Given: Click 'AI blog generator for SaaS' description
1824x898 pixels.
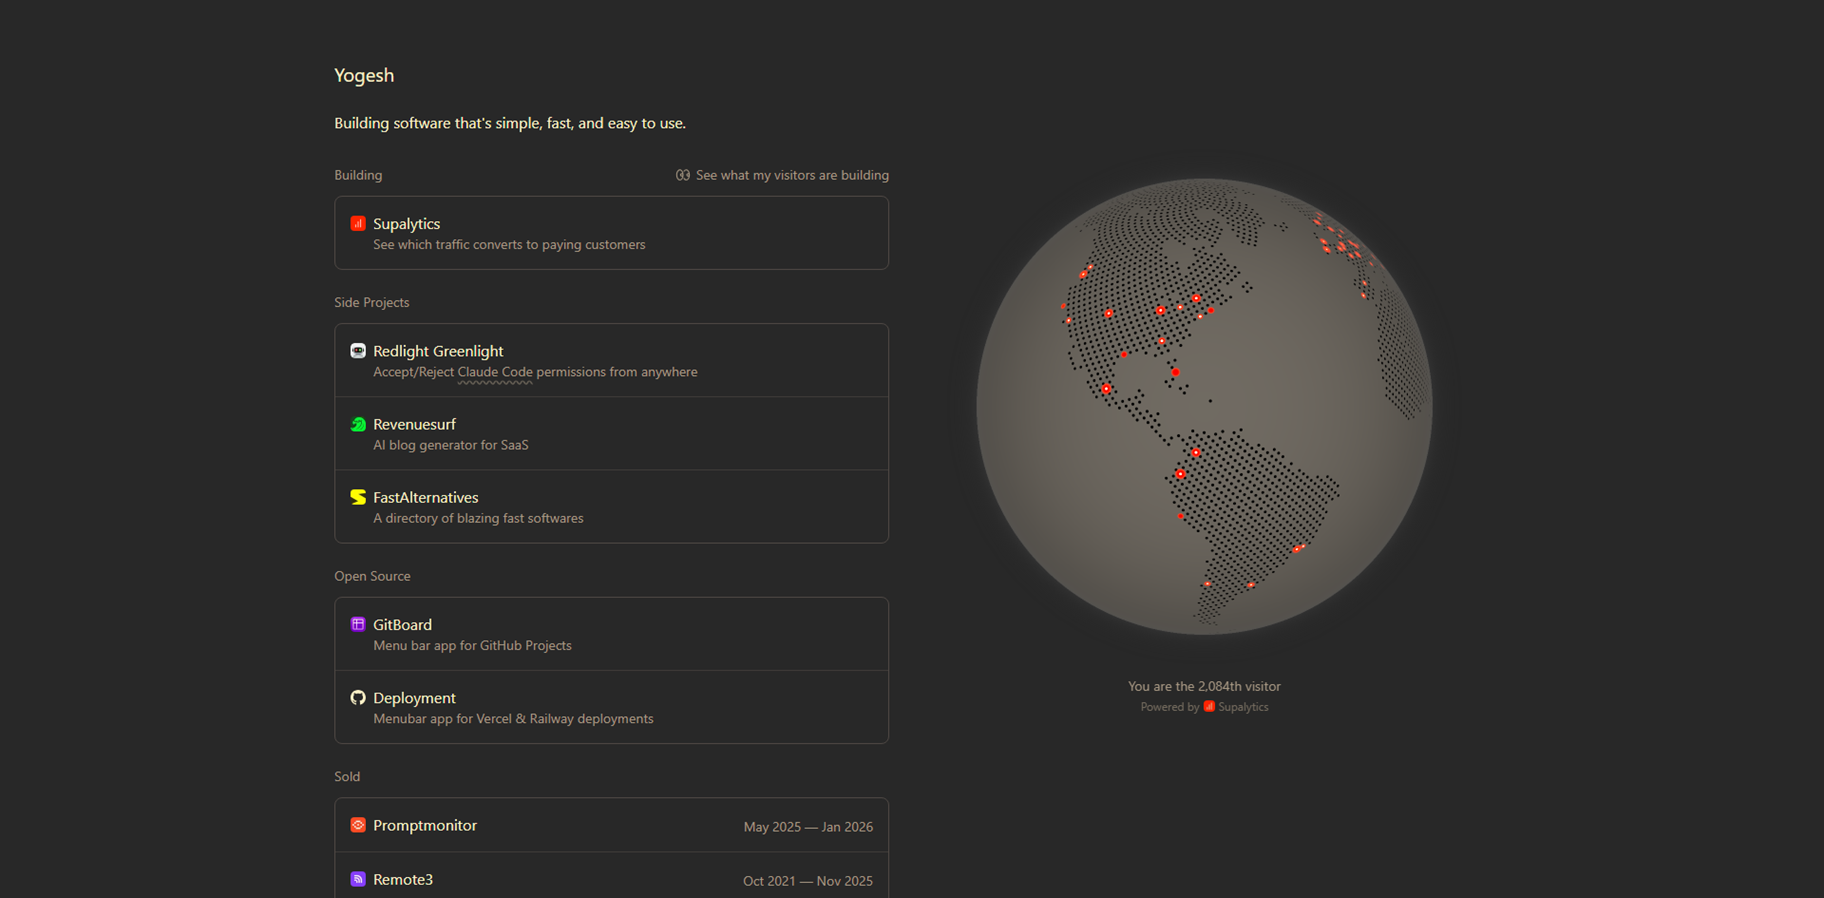Looking at the screenshot, I should [451, 445].
